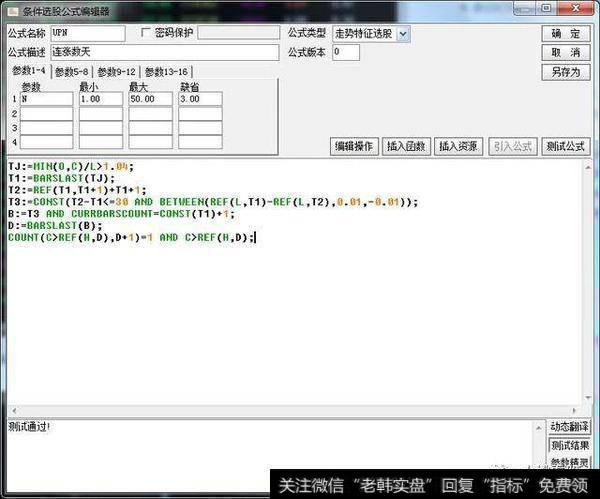This screenshot has width=600, height=499.
Task: Click output pane scroll up arrow
Action: (x=538, y=427)
